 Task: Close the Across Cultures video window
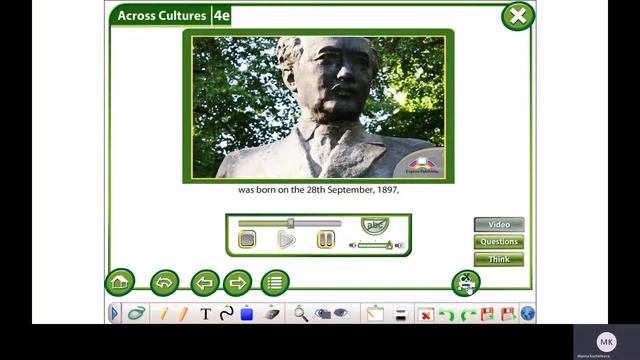518,16
